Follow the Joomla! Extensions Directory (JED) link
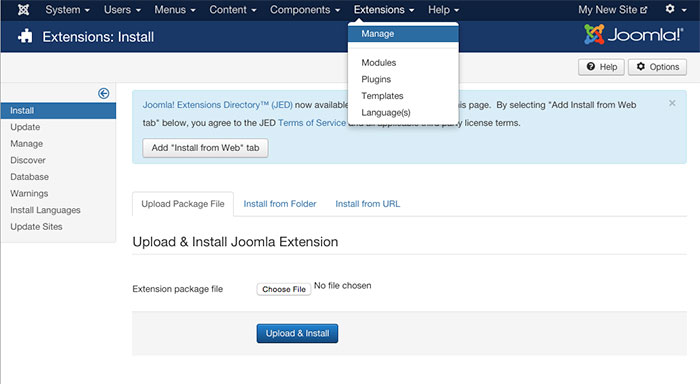Screen dimensions: 700x384 click(x=217, y=105)
